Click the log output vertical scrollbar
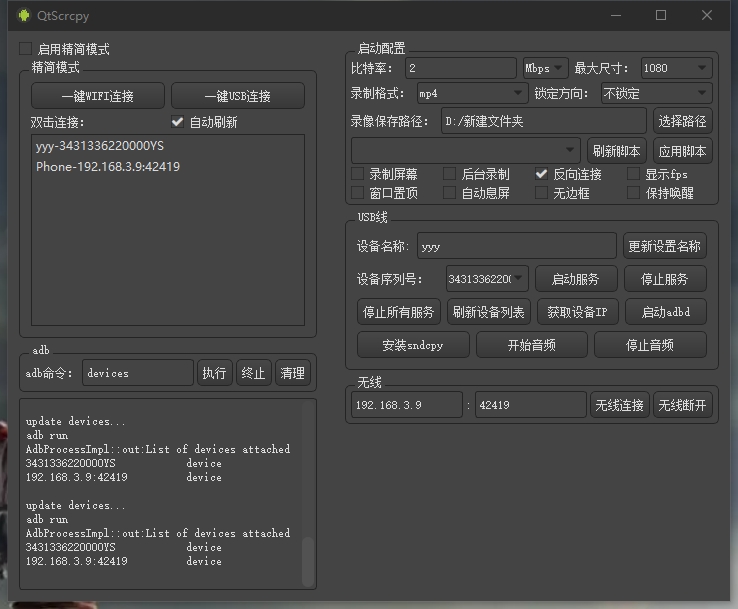738x609 pixels. coord(308,558)
